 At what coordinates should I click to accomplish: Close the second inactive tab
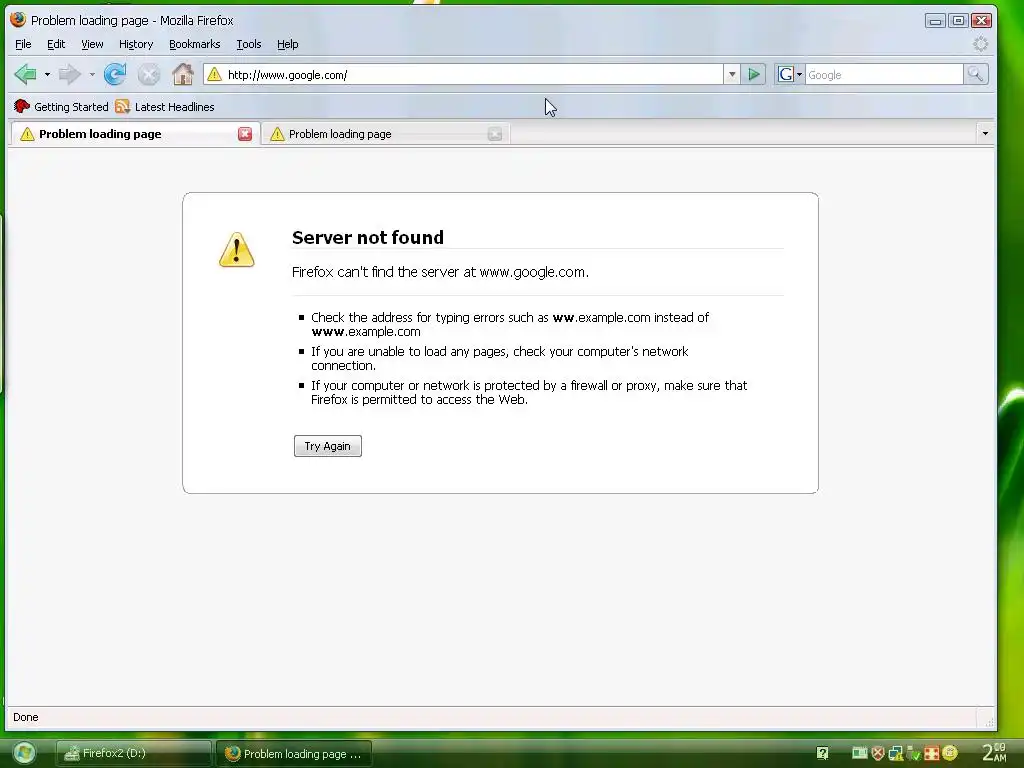click(x=495, y=134)
